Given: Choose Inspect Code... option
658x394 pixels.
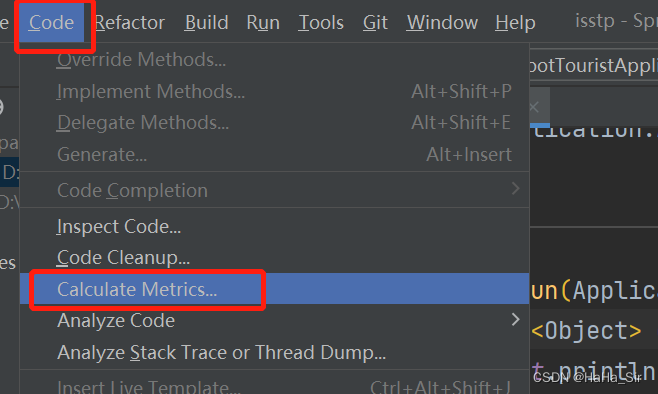Looking at the screenshot, I should tap(274, 227).
